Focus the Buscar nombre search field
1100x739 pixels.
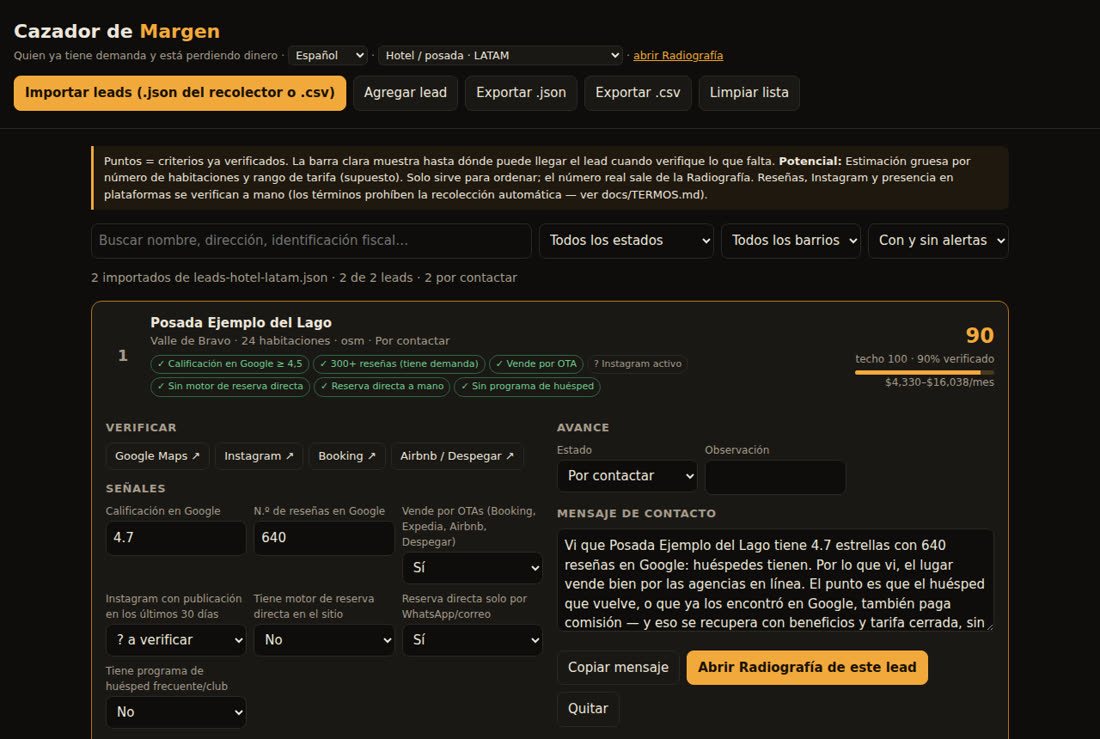click(x=311, y=241)
